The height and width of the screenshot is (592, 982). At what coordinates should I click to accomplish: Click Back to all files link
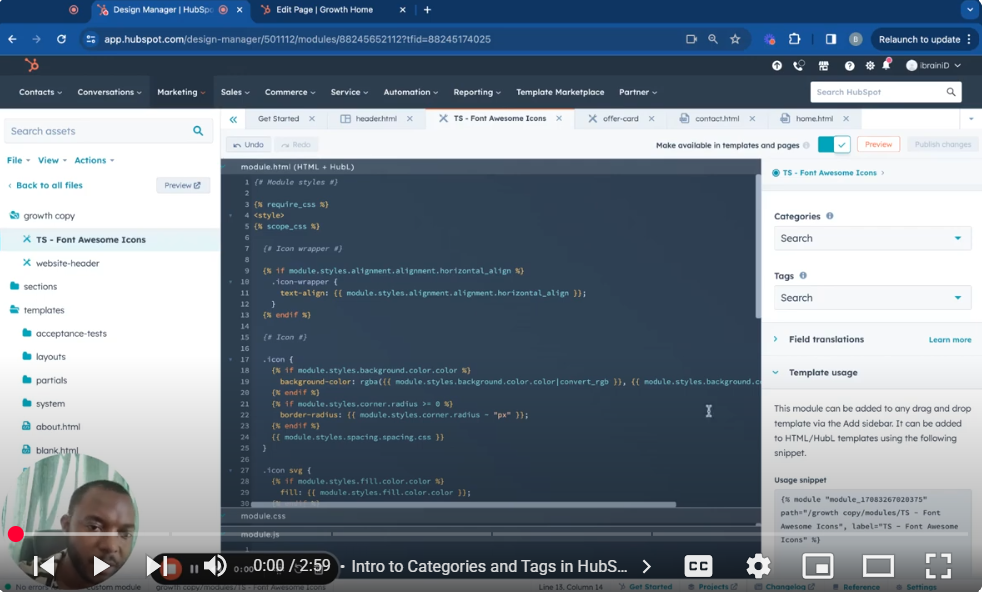pos(49,185)
